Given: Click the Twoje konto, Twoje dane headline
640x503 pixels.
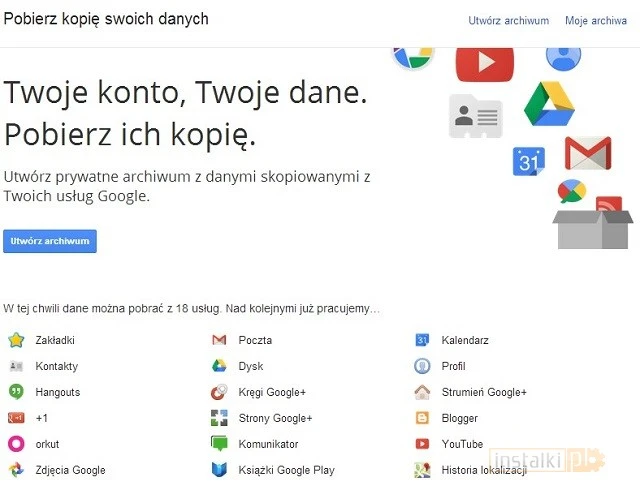Looking at the screenshot, I should click(x=186, y=92).
